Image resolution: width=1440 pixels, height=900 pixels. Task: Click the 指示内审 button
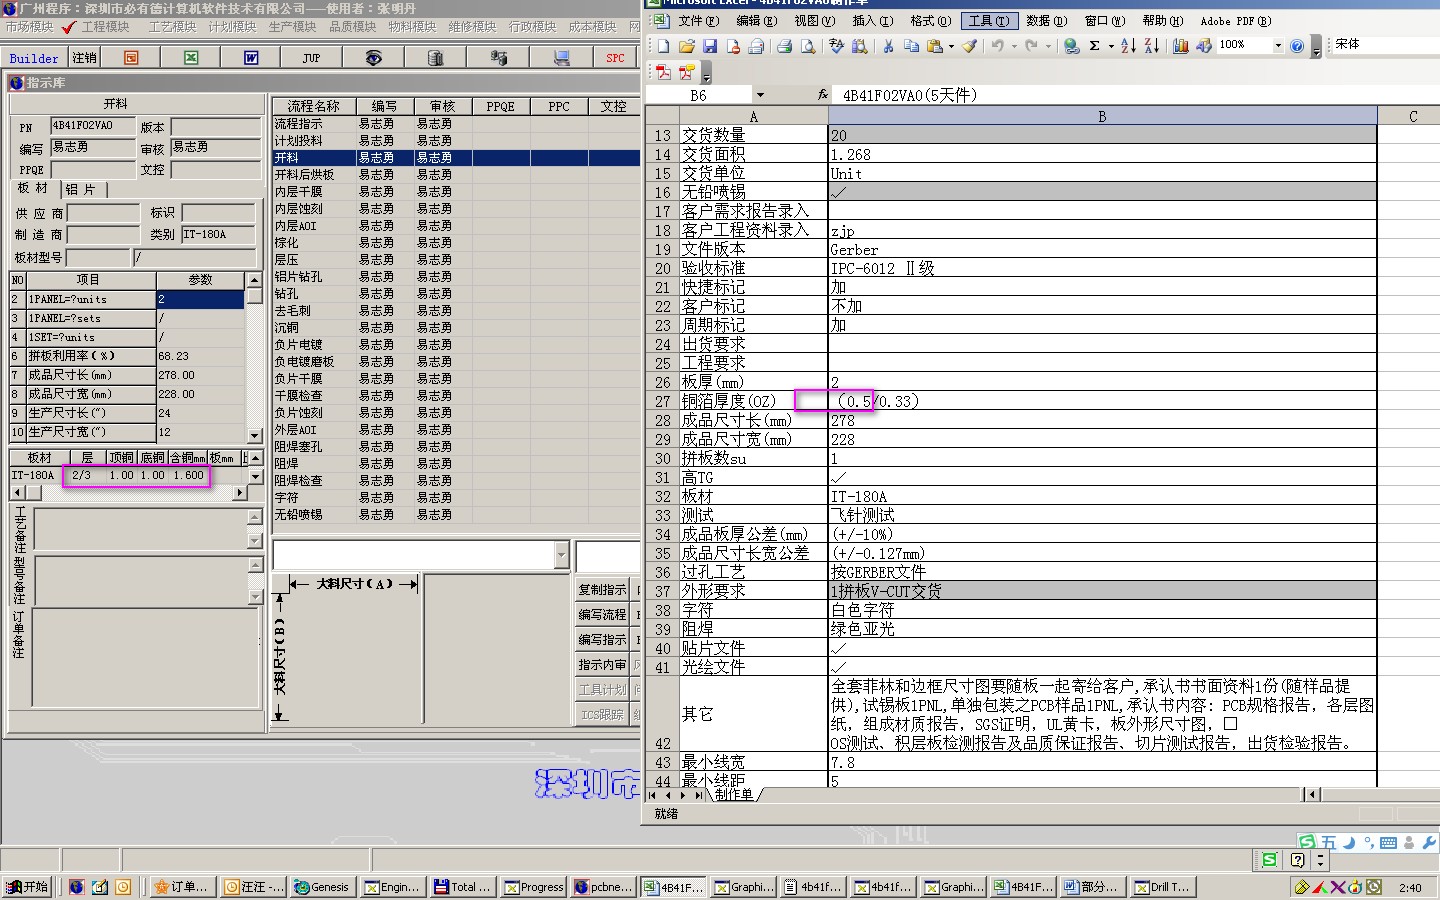[x=603, y=665]
